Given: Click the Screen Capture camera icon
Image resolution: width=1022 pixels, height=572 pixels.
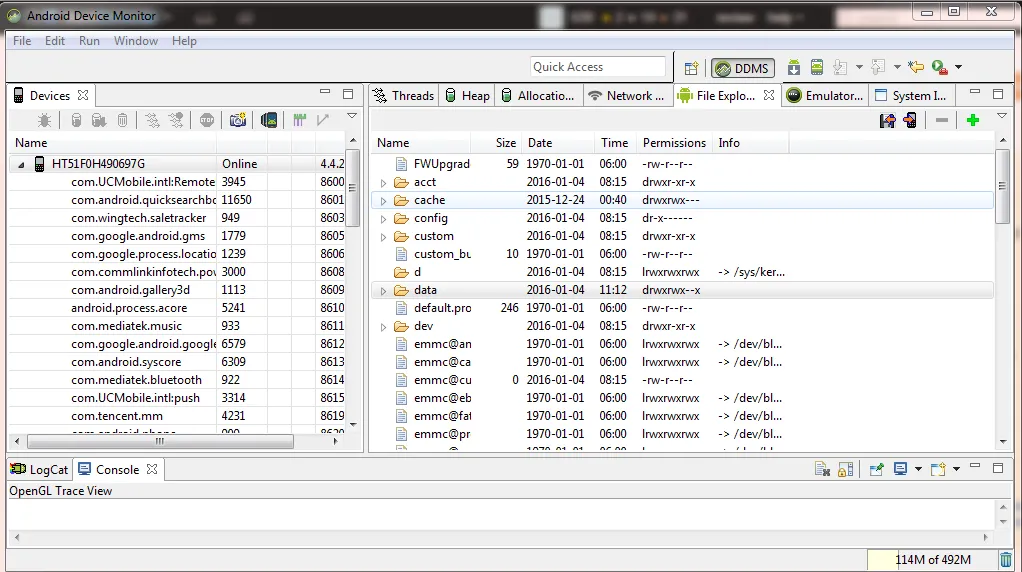Looking at the screenshot, I should (238, 120).
